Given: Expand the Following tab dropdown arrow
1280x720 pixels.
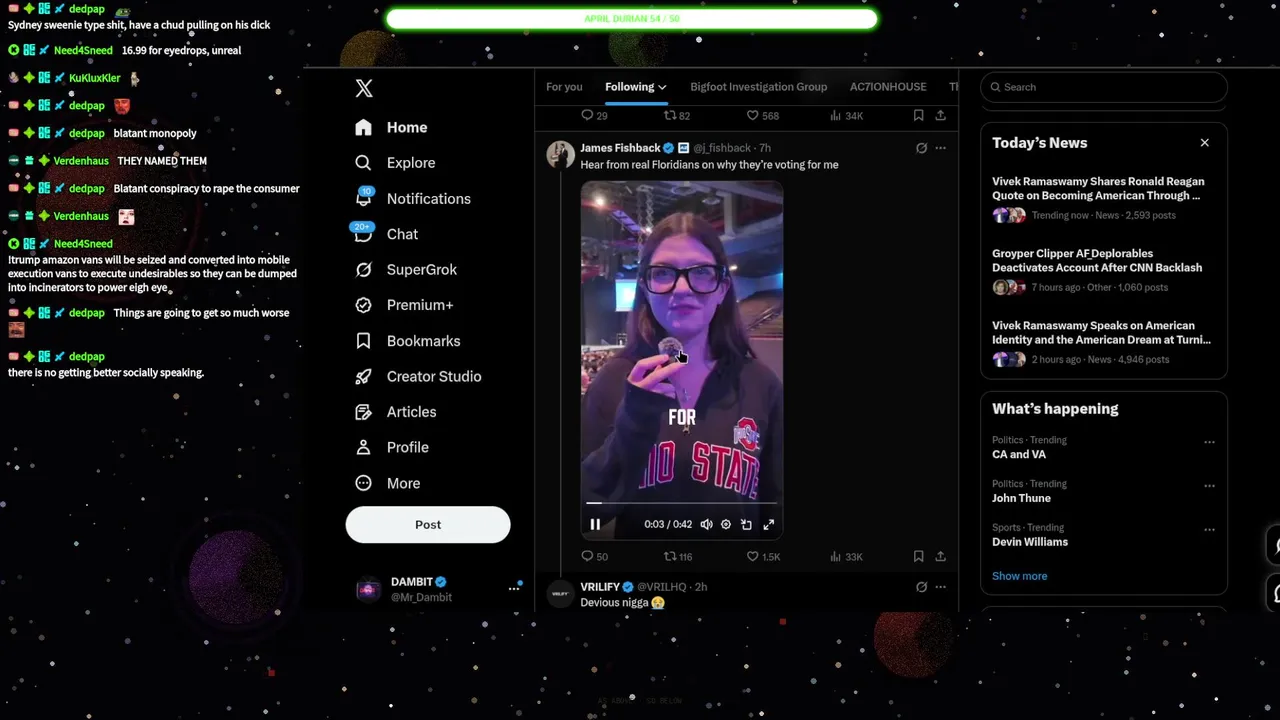Looking at the screenshot, I should pos(662,87).
